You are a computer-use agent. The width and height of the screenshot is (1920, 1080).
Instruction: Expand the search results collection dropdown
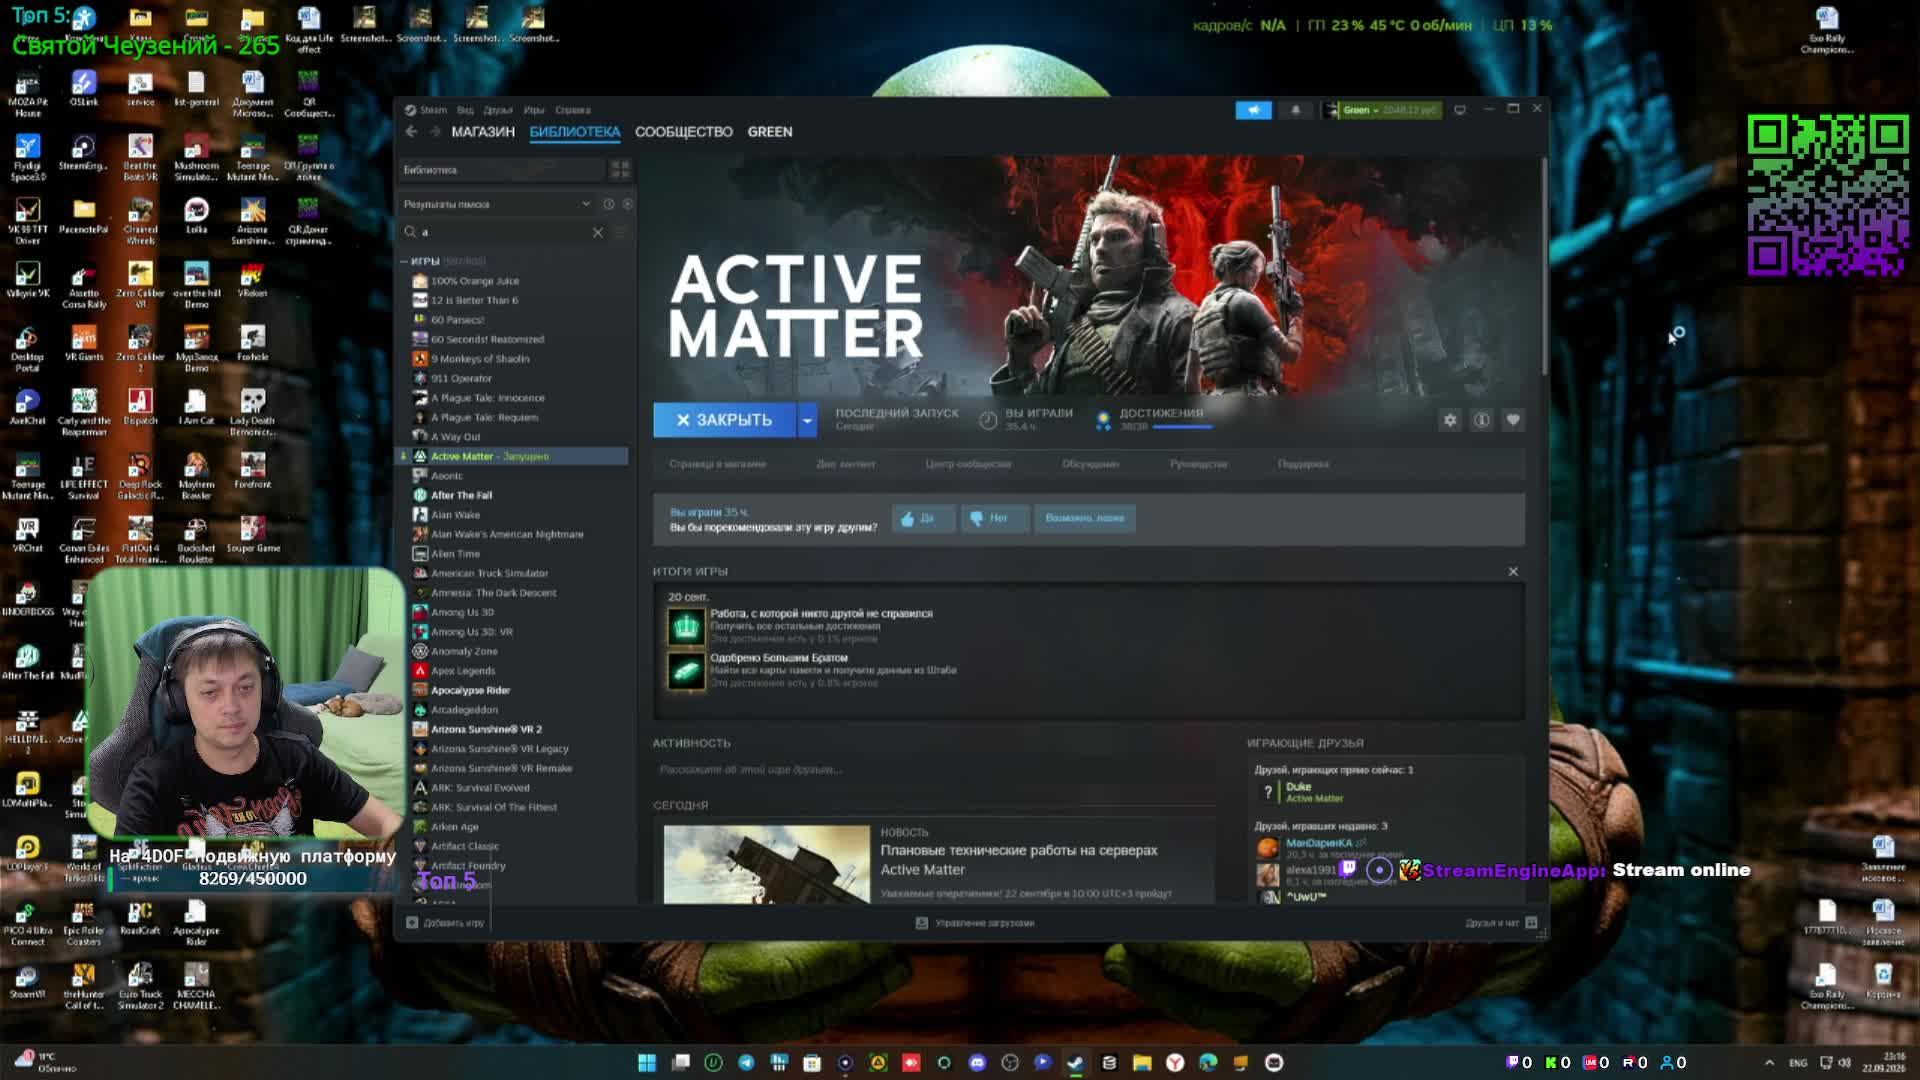pyautogui.click(x=586, y=204)
